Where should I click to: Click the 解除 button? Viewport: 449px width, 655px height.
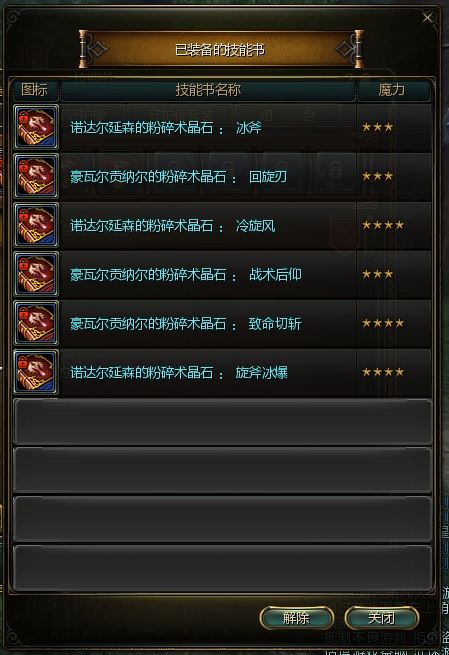coord(297,618)
